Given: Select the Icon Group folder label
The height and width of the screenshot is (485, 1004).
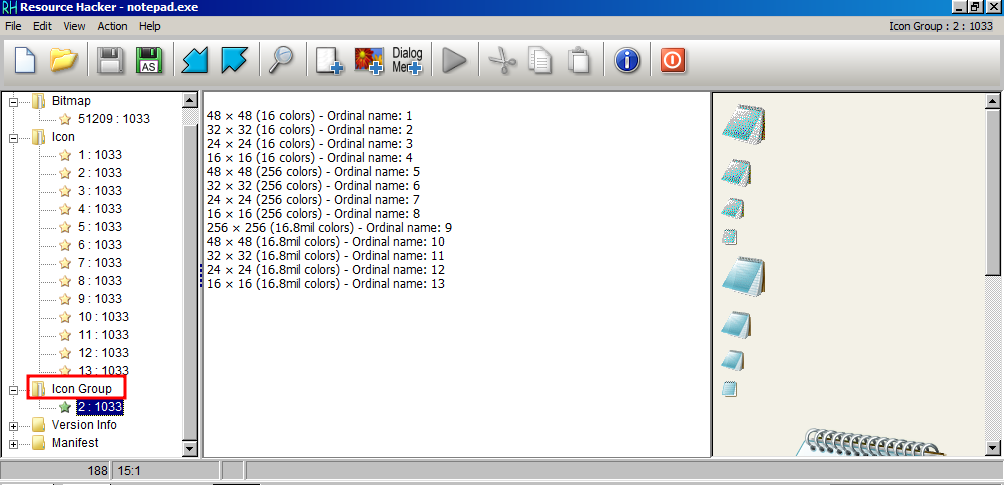Looking at the screenshot, I should click(x=81, y=388).
